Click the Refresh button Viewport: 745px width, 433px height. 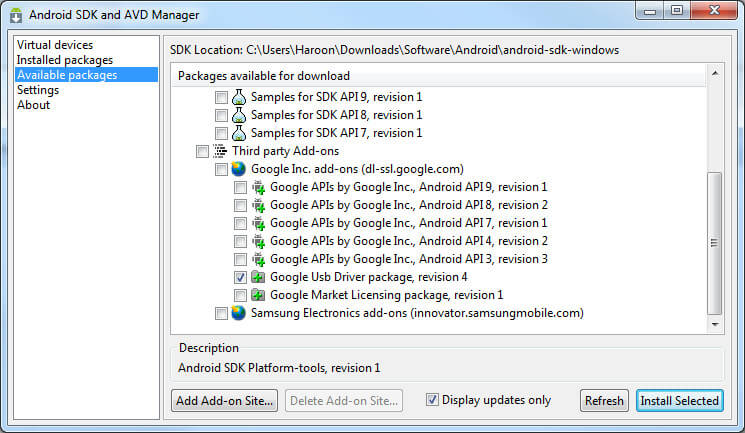[604, 401]
